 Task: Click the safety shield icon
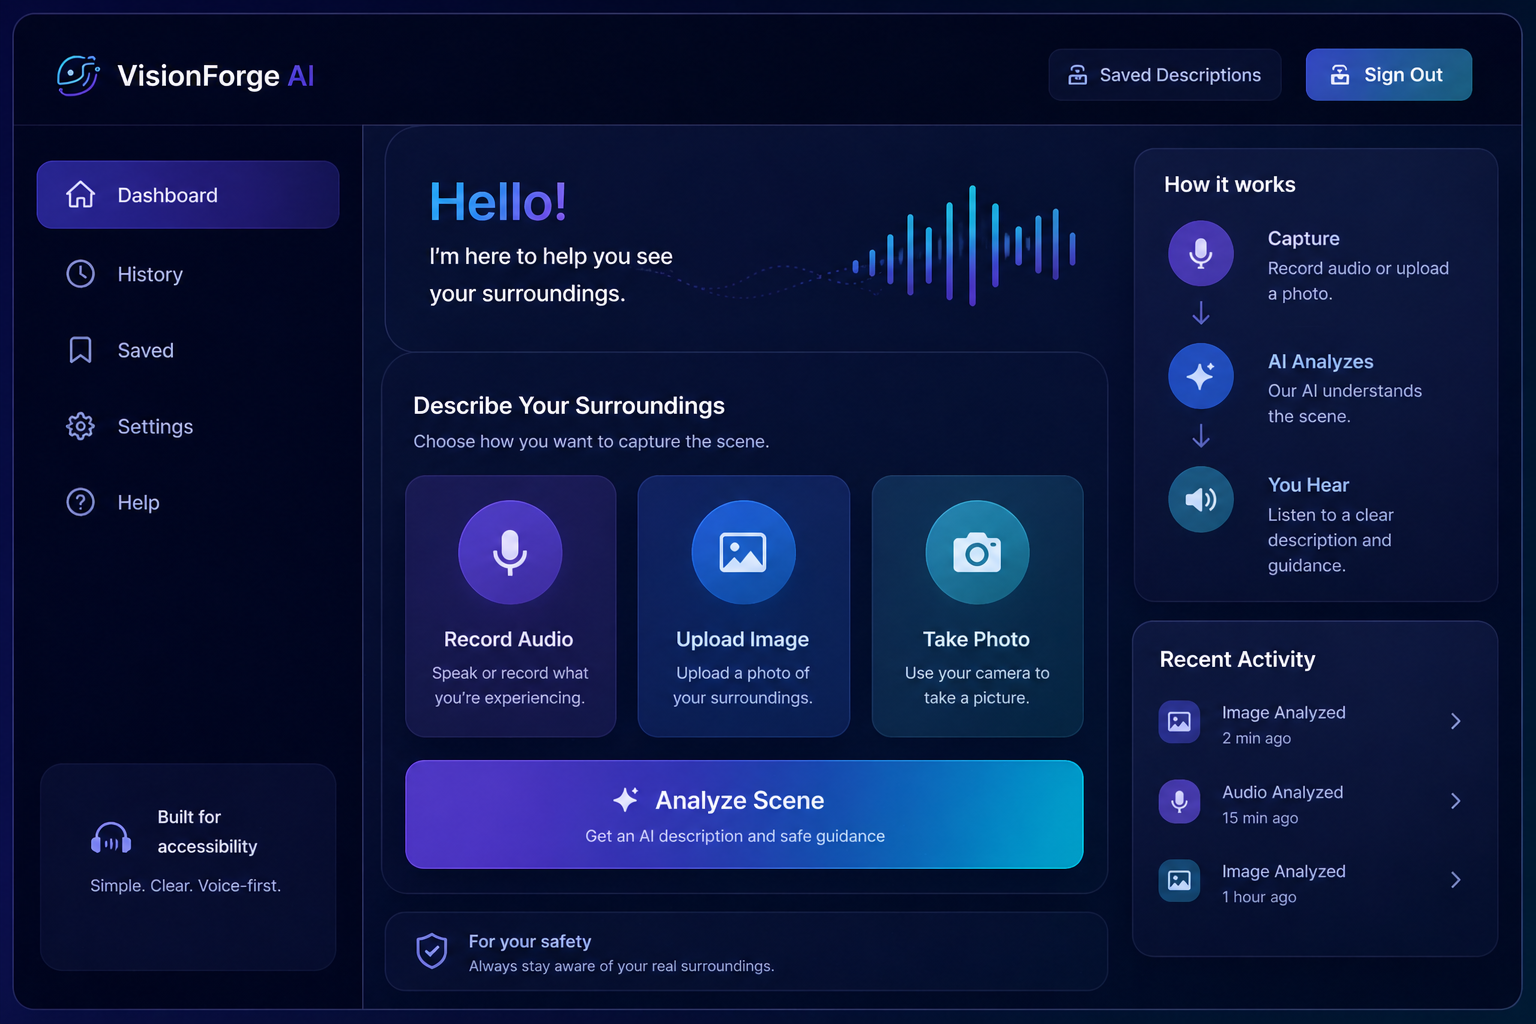pos(432,951)
